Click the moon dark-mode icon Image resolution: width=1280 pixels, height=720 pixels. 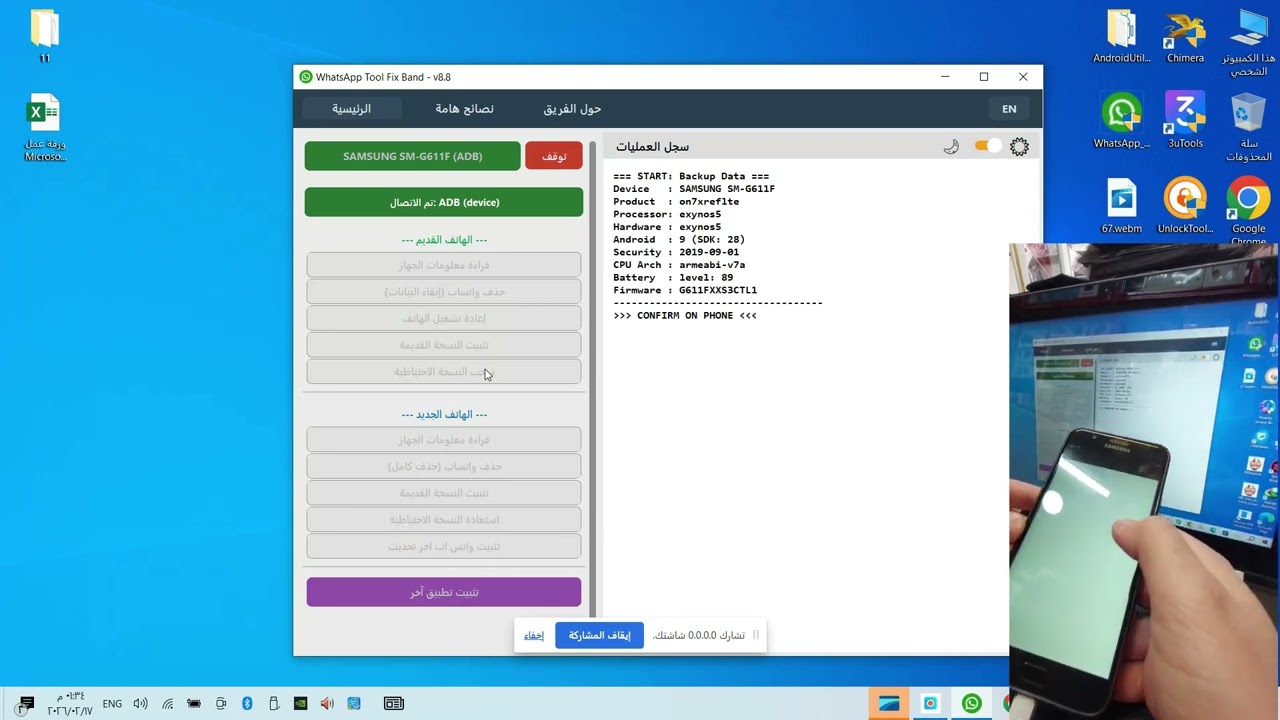951,147
